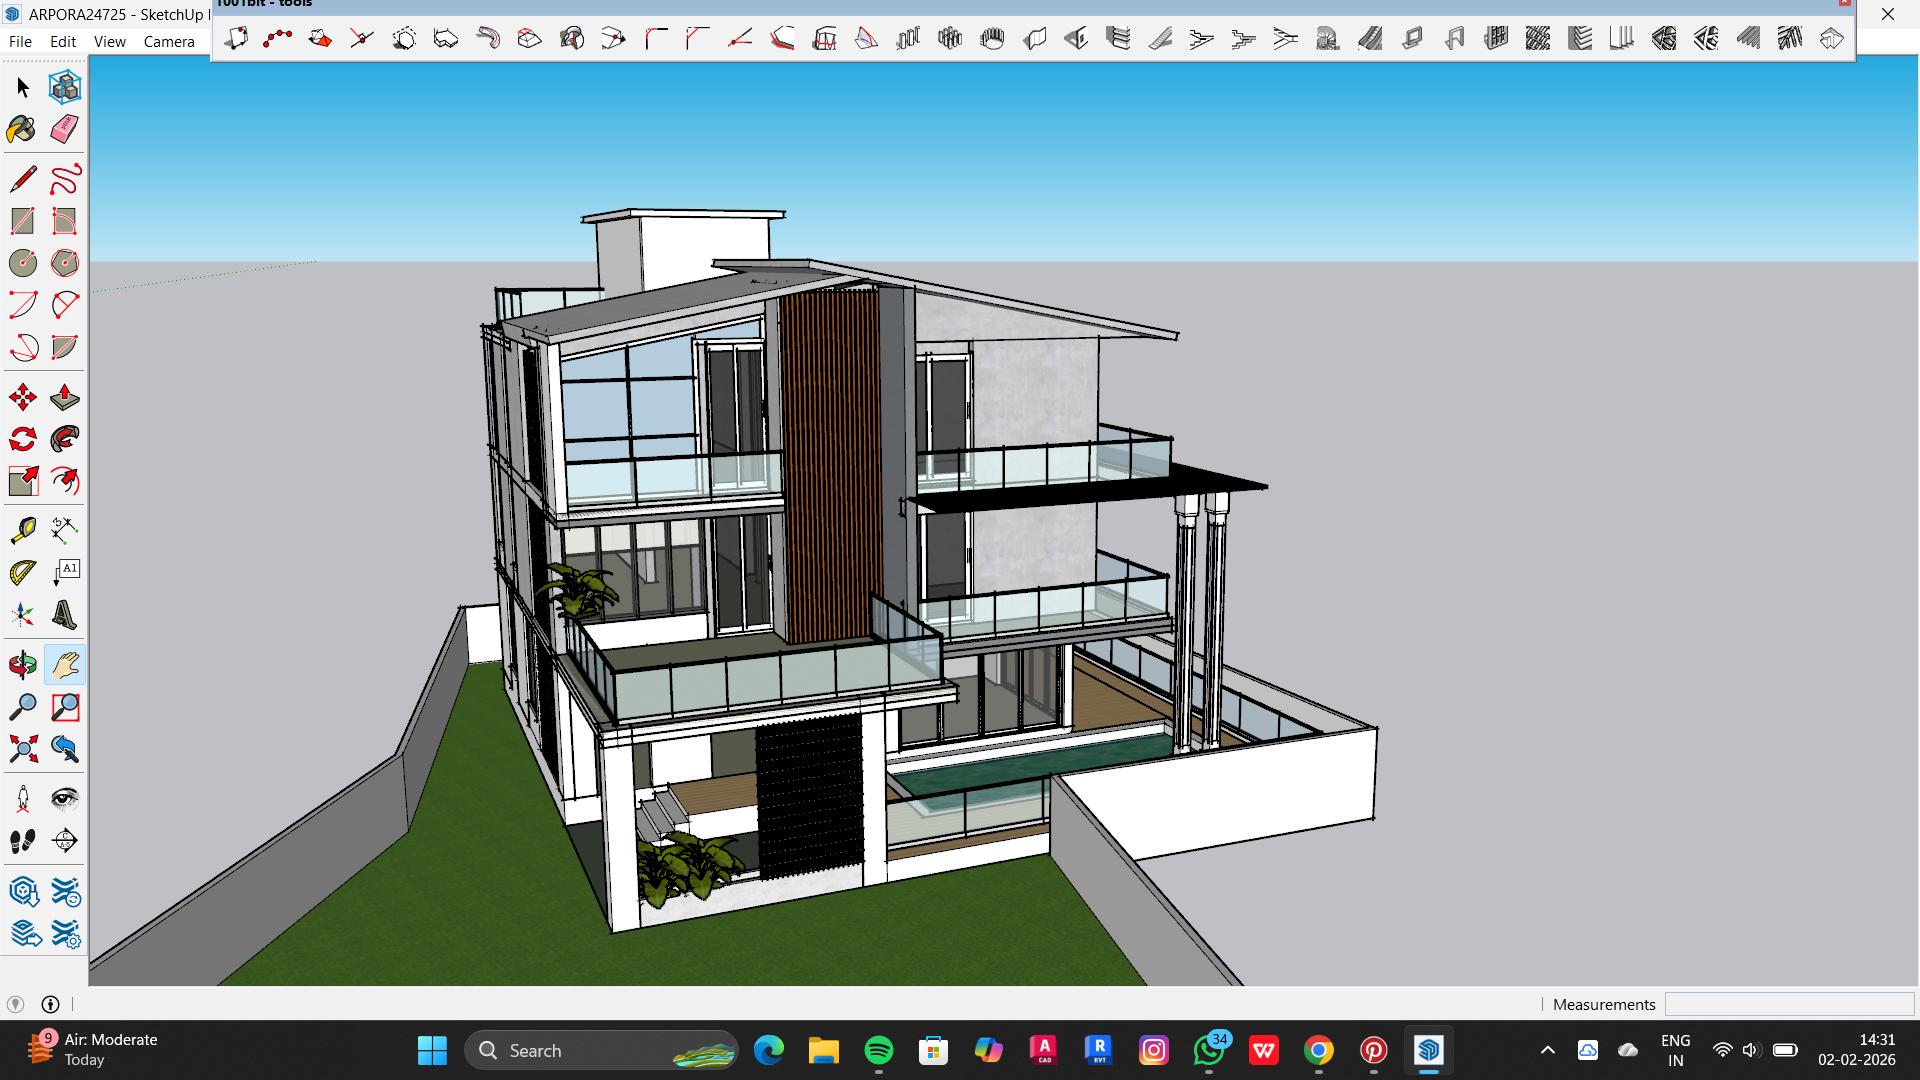1920x1080 pixels.
Task: Select the red Move tool
Action: tap(23, 398)
